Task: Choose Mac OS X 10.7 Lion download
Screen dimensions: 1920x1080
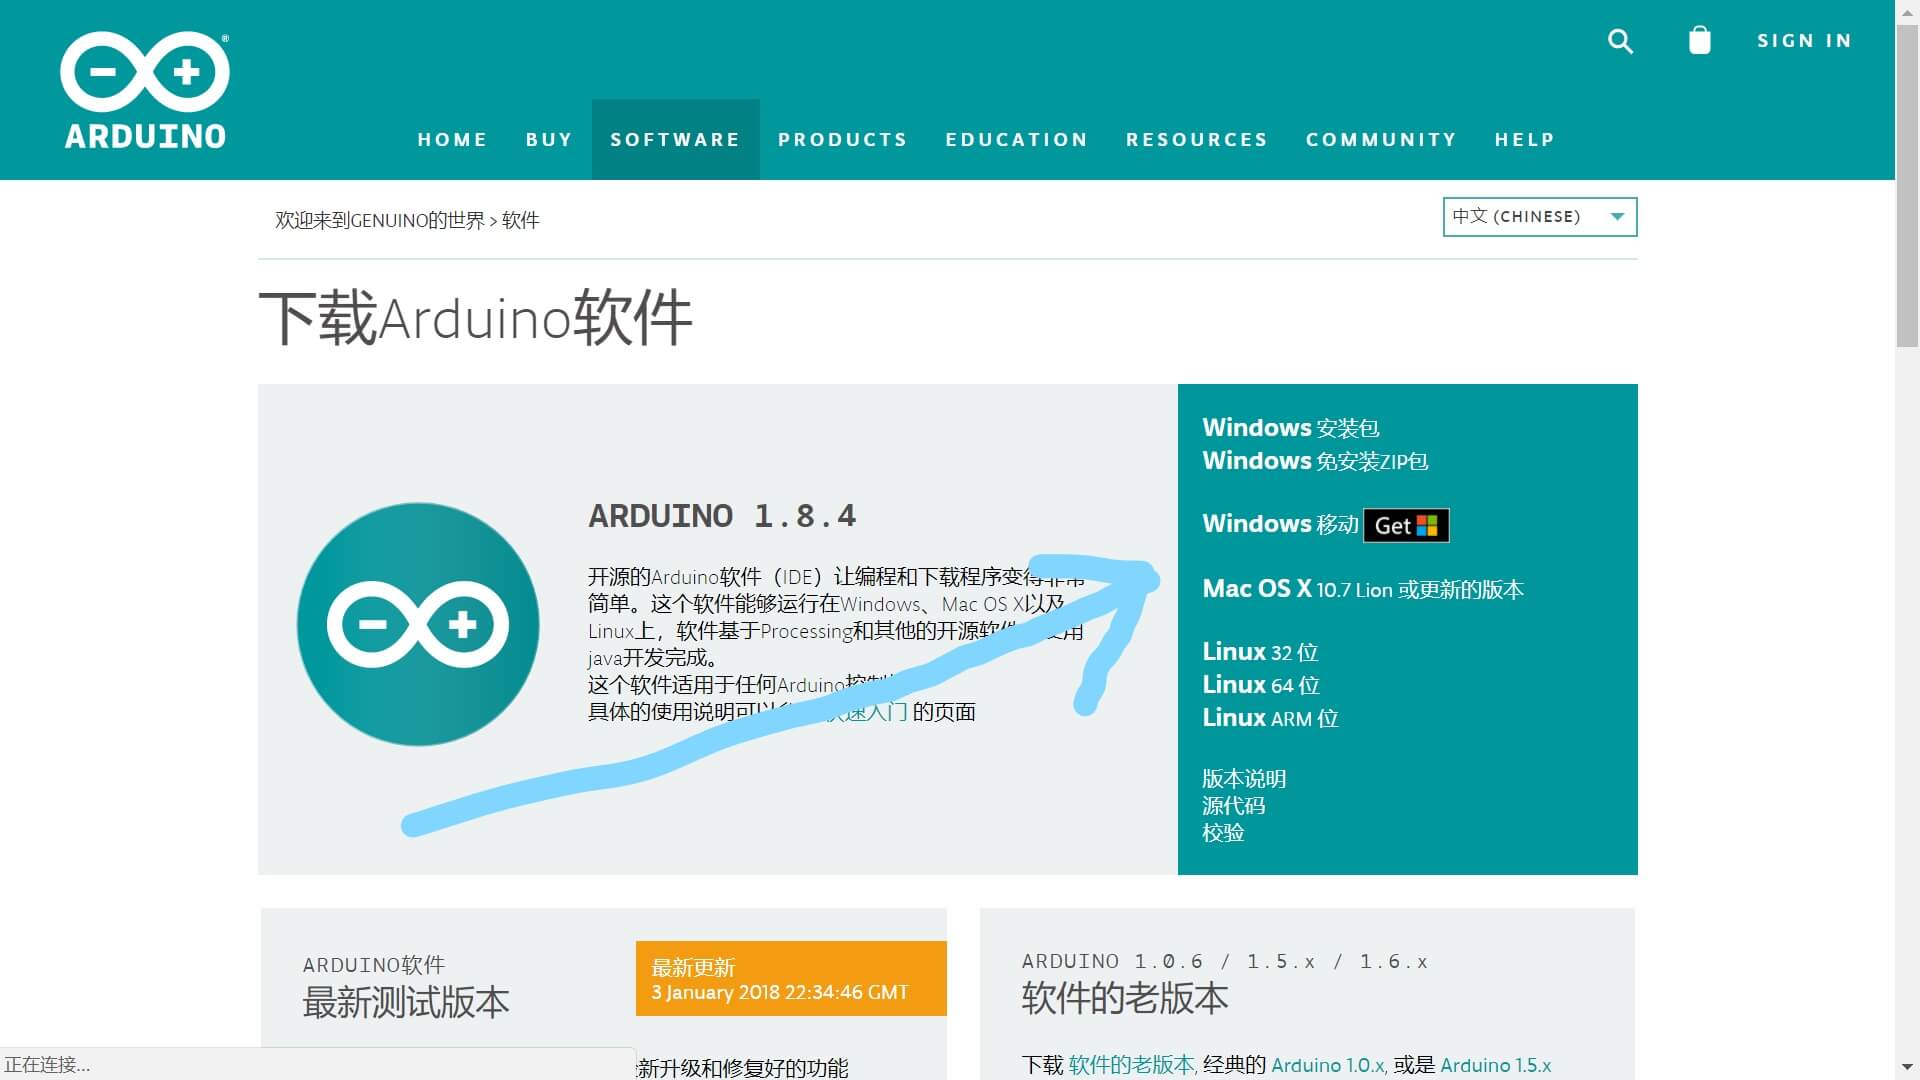Action: (1363, 589)
